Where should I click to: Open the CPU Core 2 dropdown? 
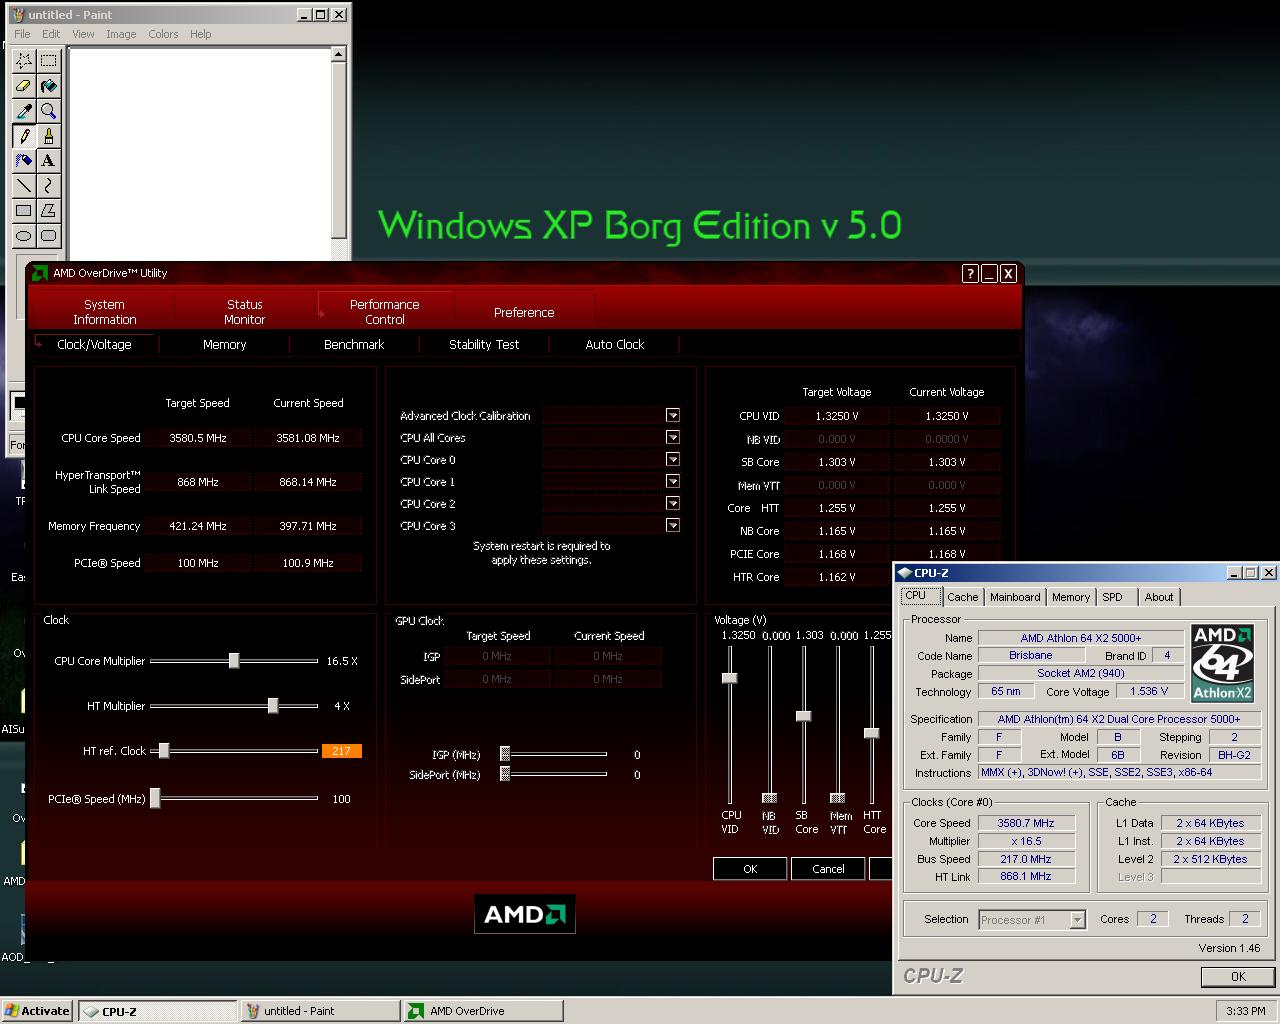673,503
